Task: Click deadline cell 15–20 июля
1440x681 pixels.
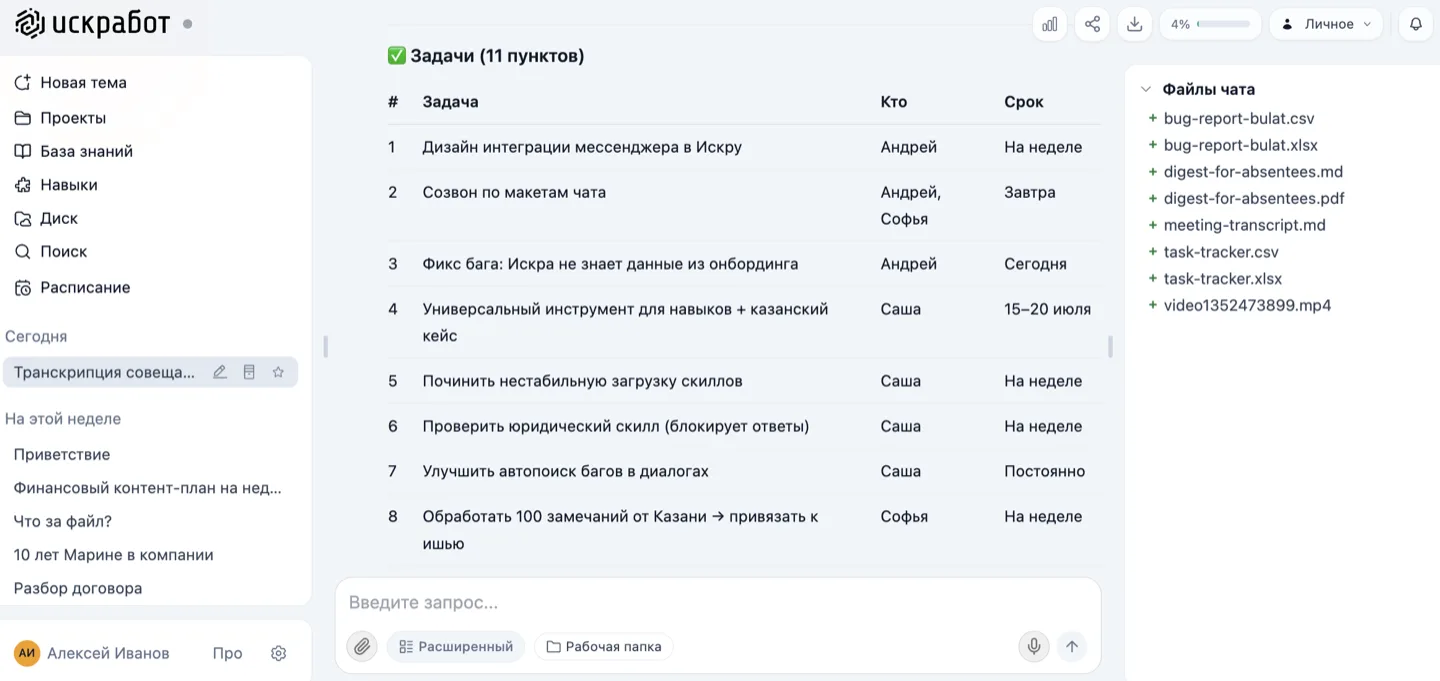Action: coord(1047,309)
